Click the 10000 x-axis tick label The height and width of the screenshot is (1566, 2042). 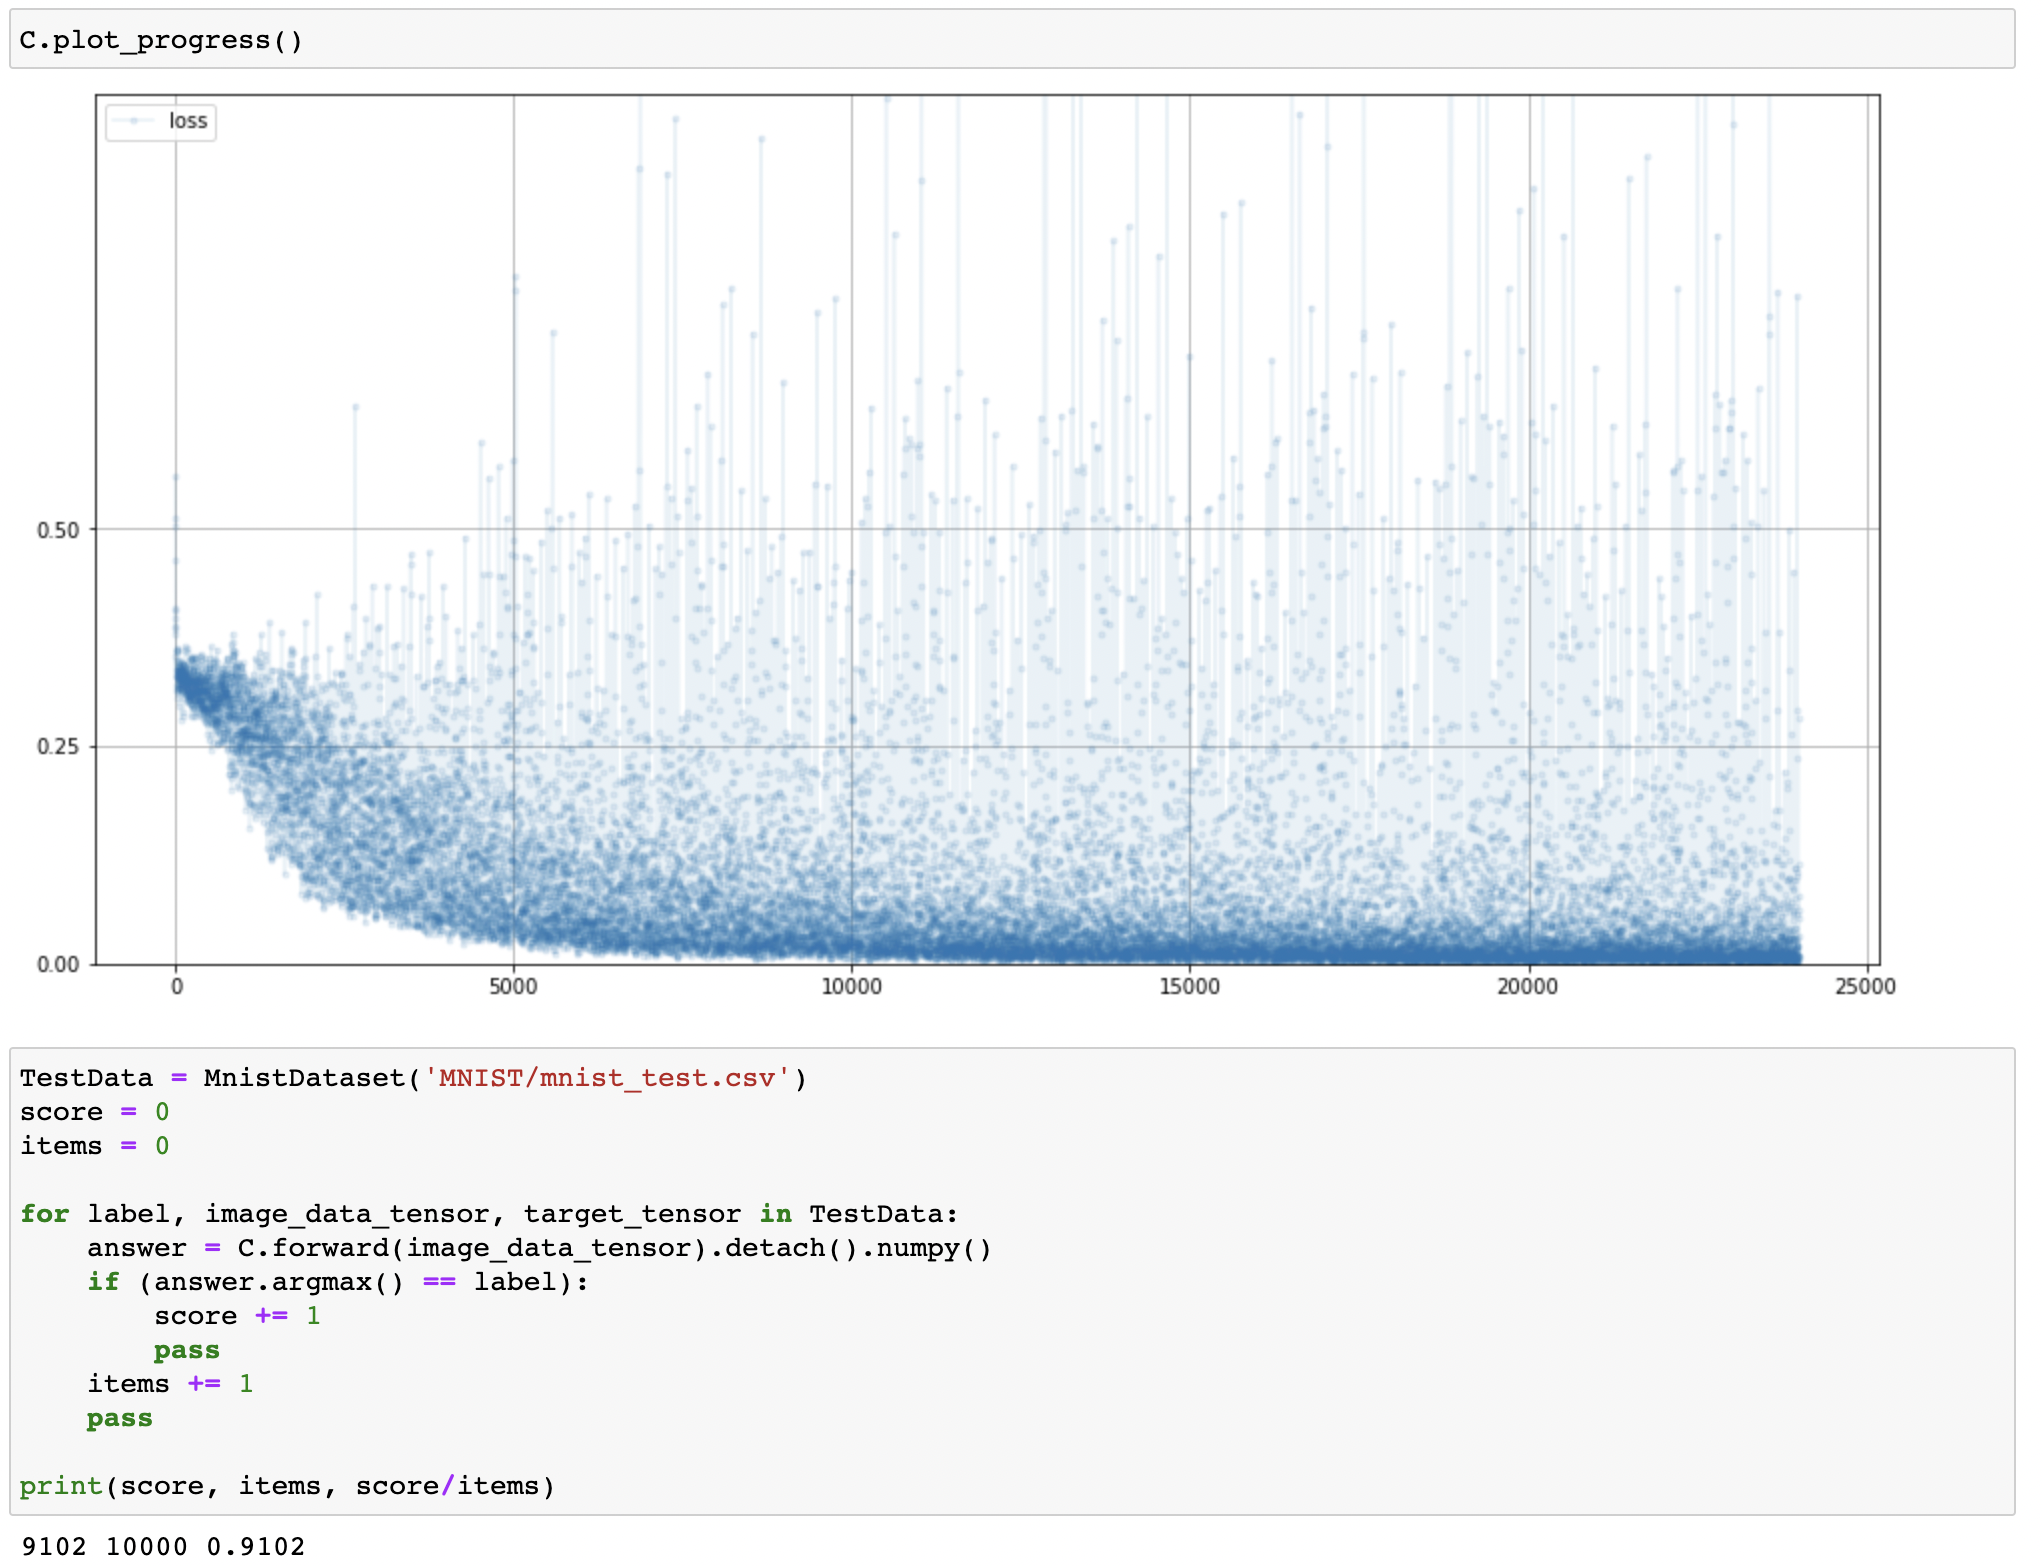tap(851, 987)
